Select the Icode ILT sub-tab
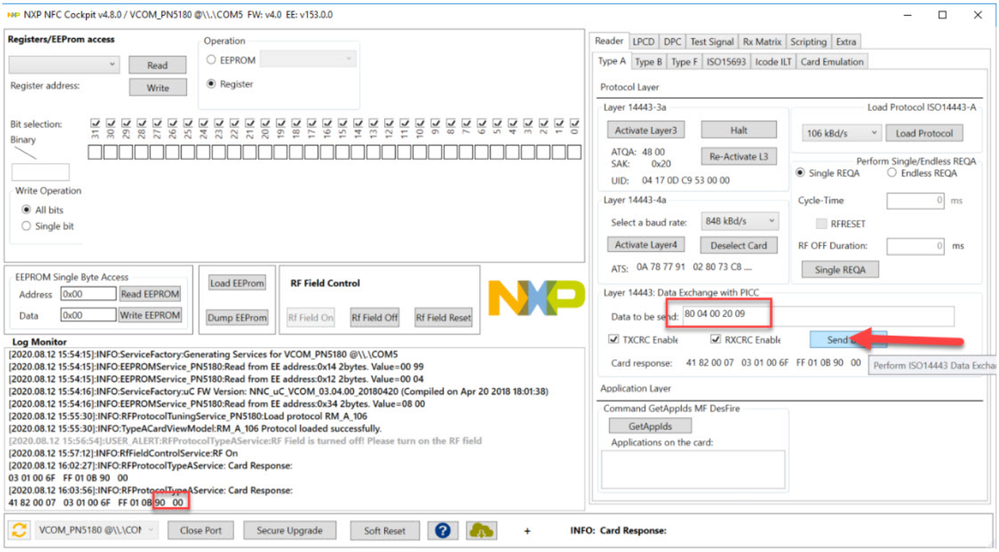Image resolution: width=999 pixels, height=552 pixels. 773,62
